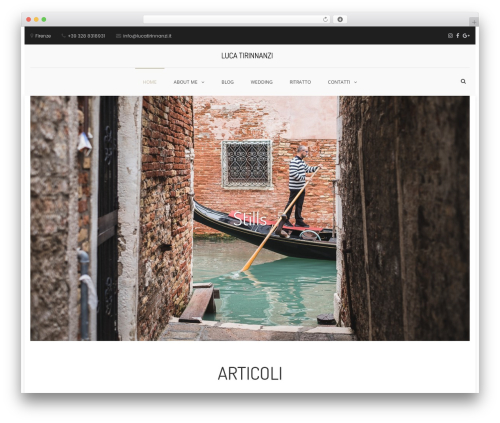Click the search magnifier icon in navigation
This screenshot has height=423, width=500.
(x=463, y=81)
